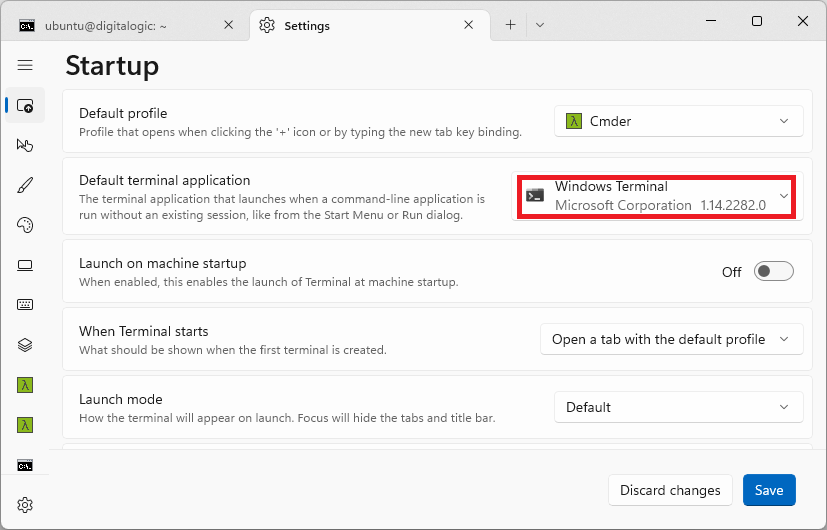Close the Settings tab

click(468, 25)
